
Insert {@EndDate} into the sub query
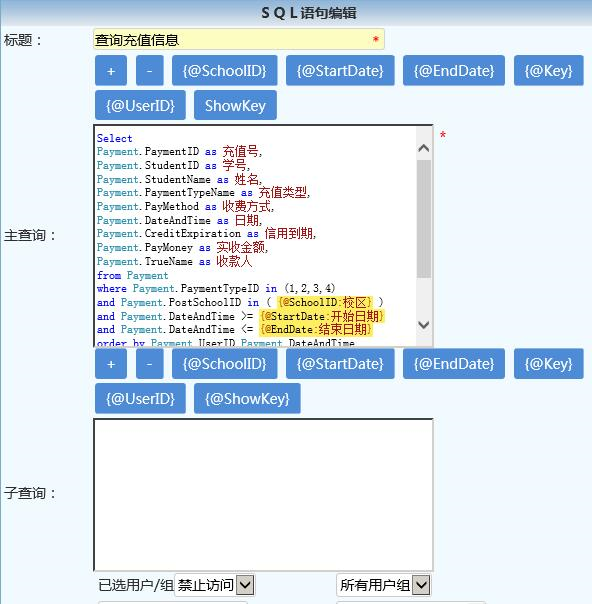coord(454,364)
